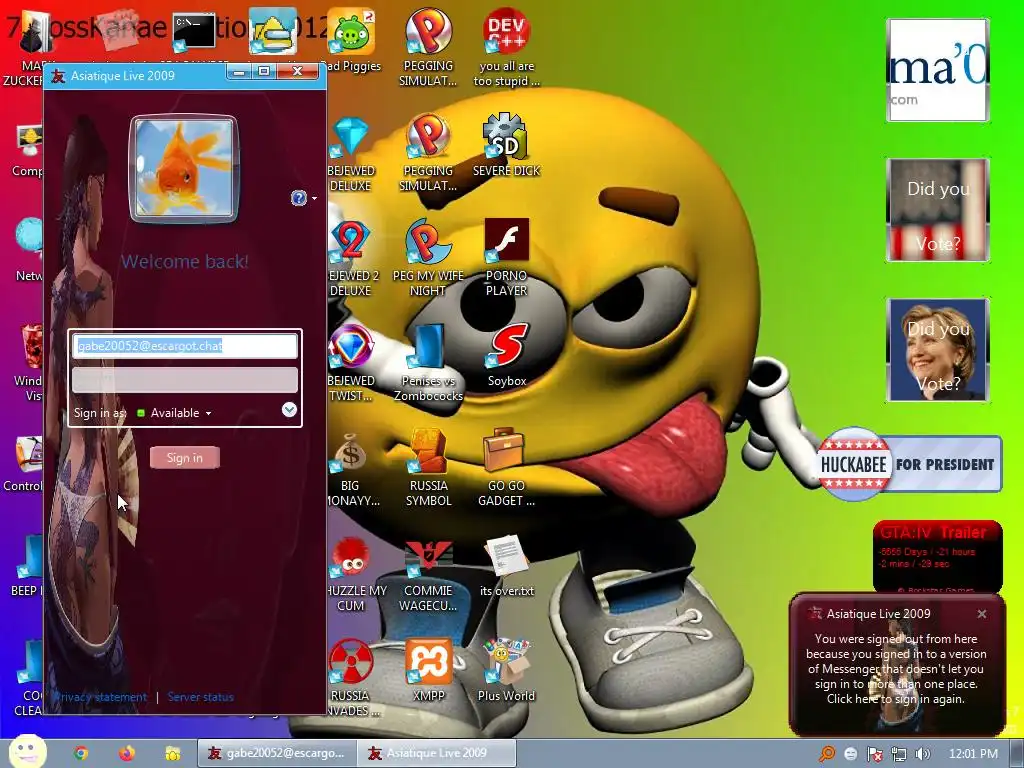
Task: Click the password input field
Action: point(185,380)
